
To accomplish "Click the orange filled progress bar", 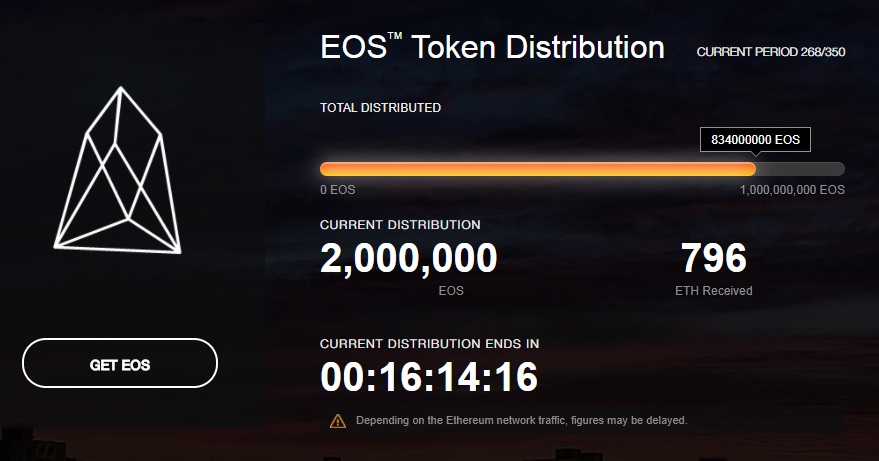I will [x=537, y=170].
